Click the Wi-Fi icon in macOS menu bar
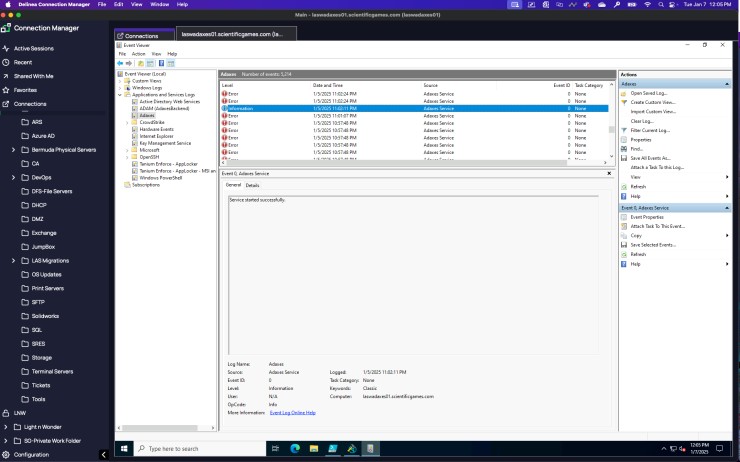 point(648,4)
